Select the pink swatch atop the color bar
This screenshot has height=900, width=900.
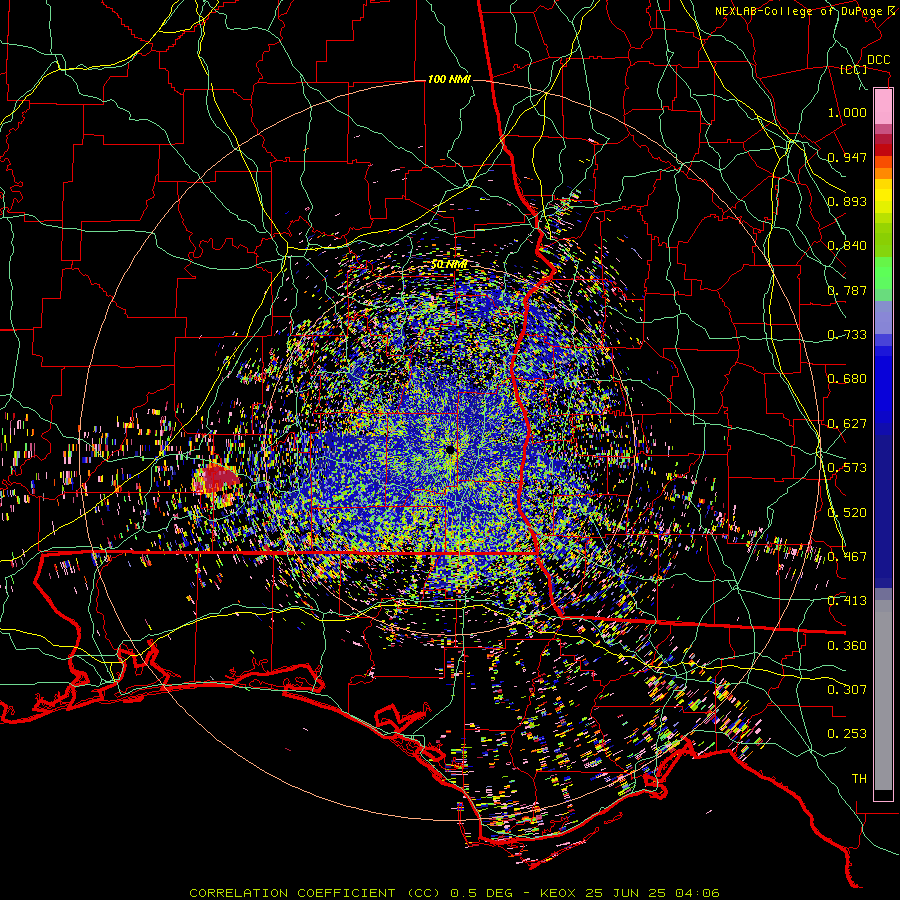[883, 107]
